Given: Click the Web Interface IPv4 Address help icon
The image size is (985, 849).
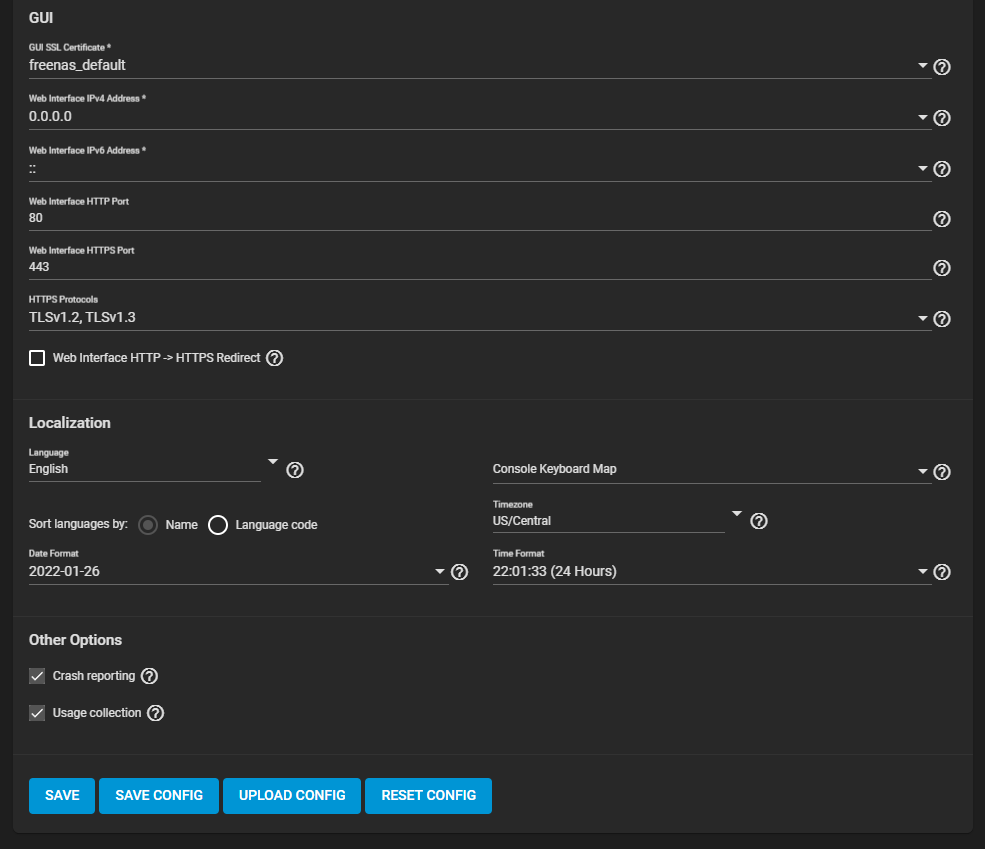Looking at the screenshot, I should pos(941,118).
